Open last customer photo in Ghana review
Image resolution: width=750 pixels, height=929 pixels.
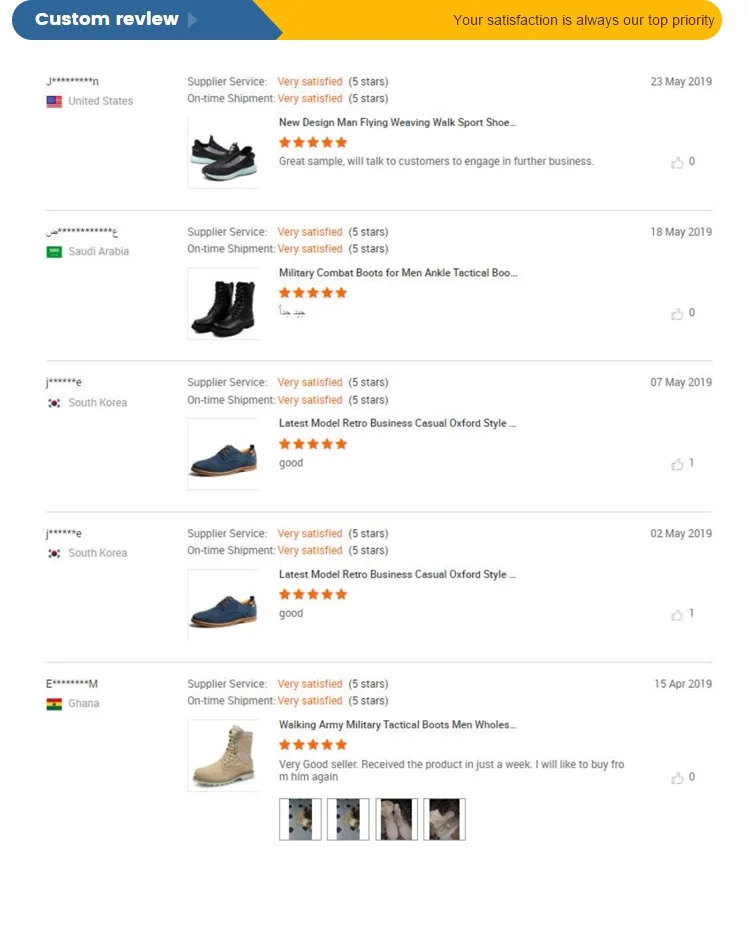click(x=444, y=819)
